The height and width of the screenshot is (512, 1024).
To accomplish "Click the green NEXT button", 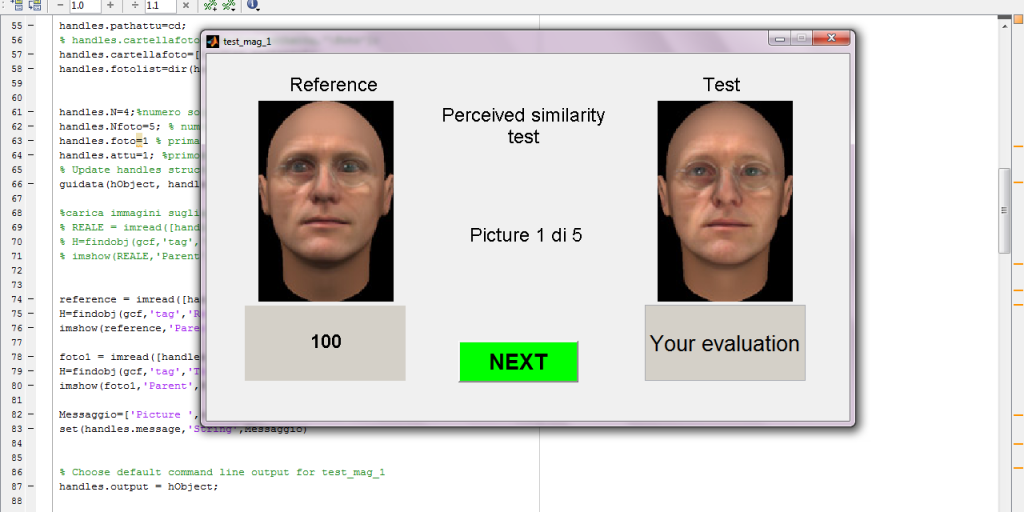I will tap(518, 362).
